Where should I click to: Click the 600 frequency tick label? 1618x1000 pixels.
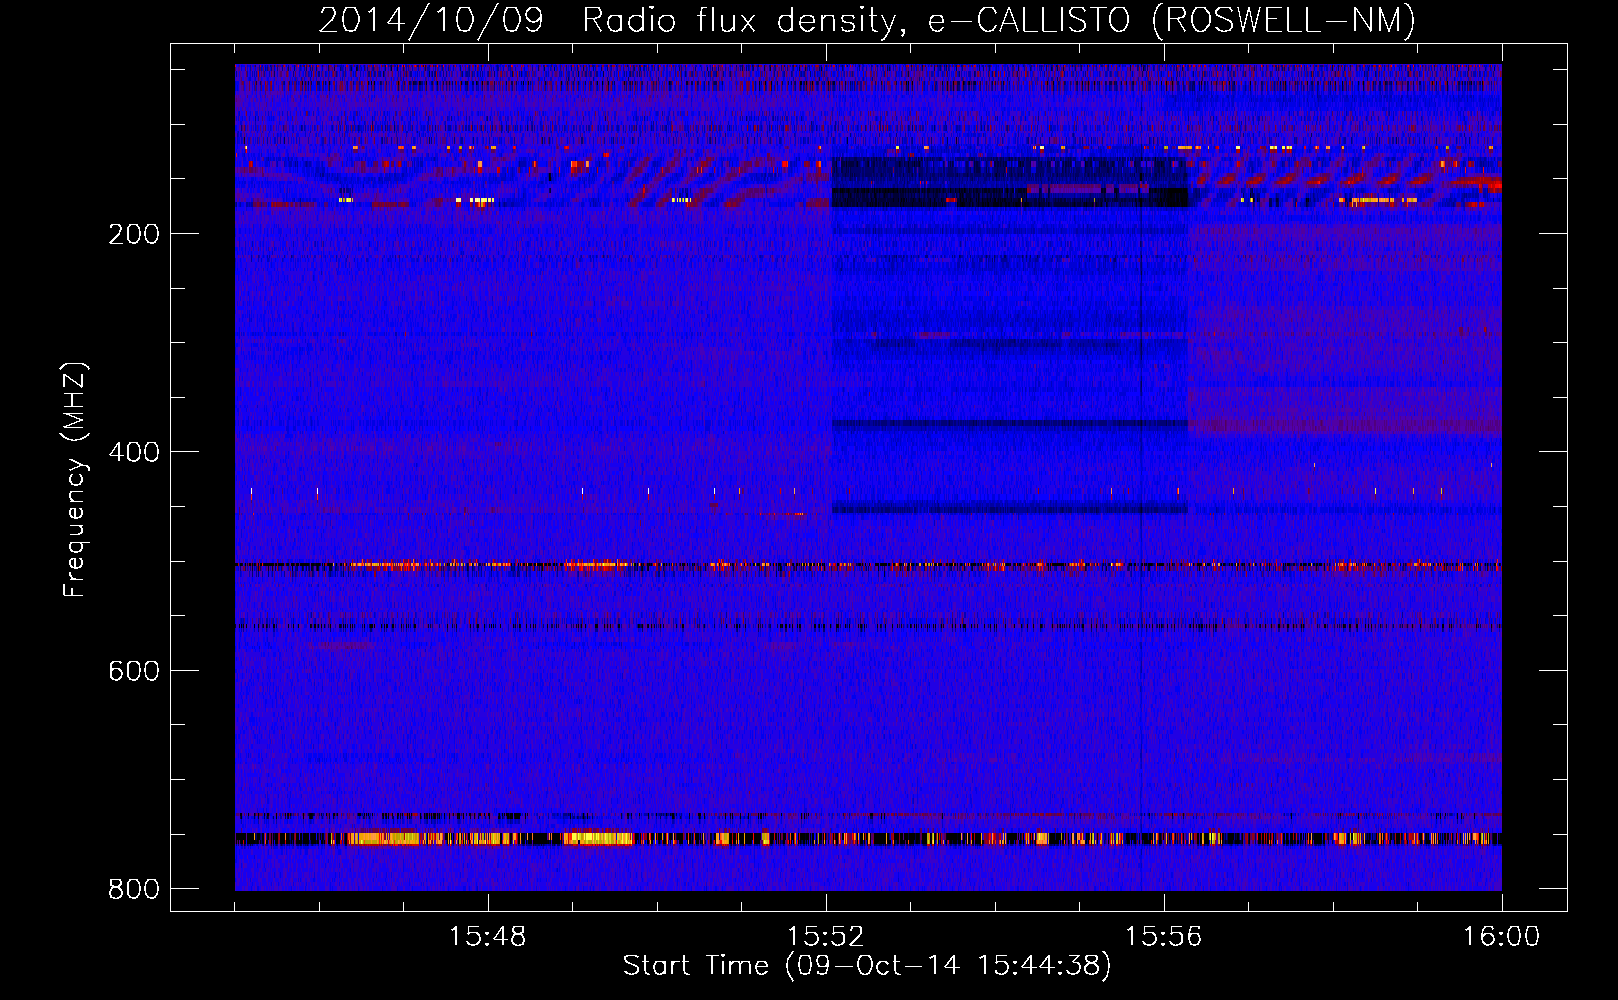(x=134, y=671)
